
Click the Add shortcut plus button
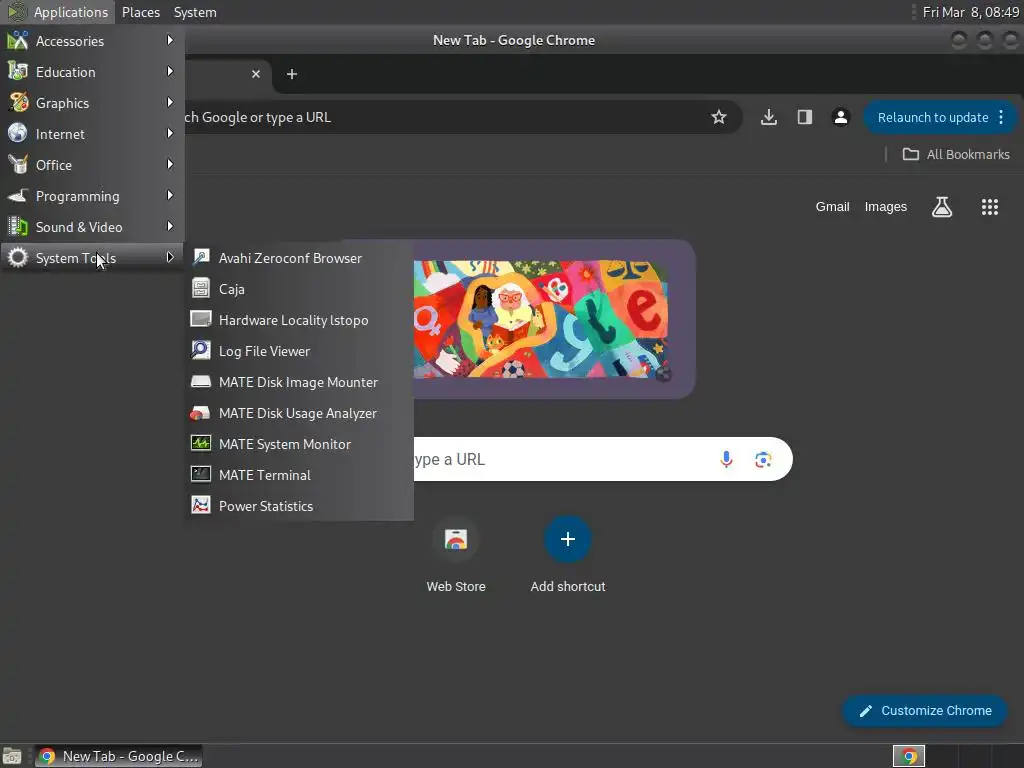(x=568, y=539)
